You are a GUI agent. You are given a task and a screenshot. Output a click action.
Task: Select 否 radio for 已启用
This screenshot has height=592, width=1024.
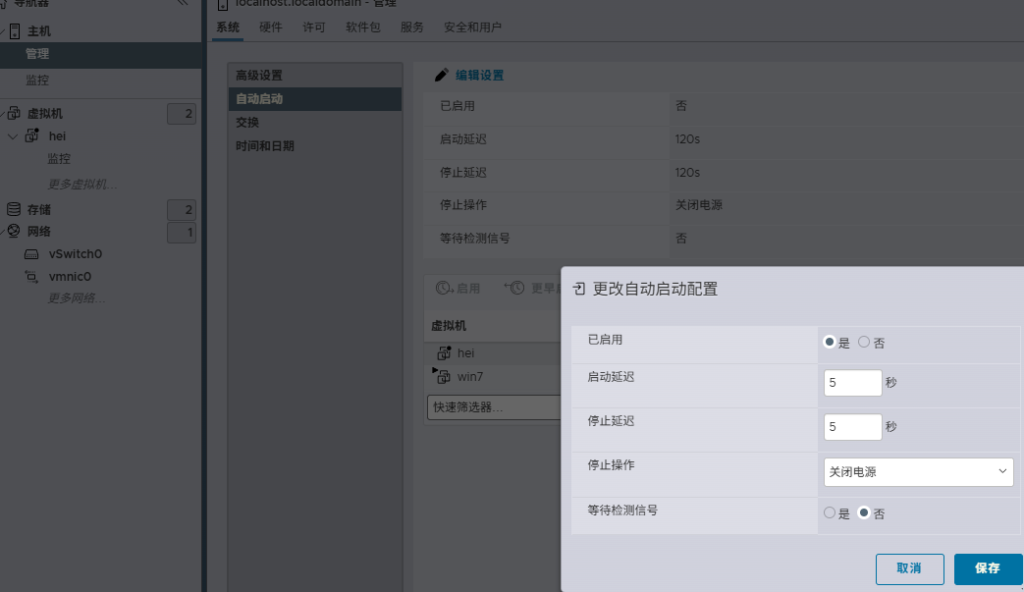coord(864,342)
